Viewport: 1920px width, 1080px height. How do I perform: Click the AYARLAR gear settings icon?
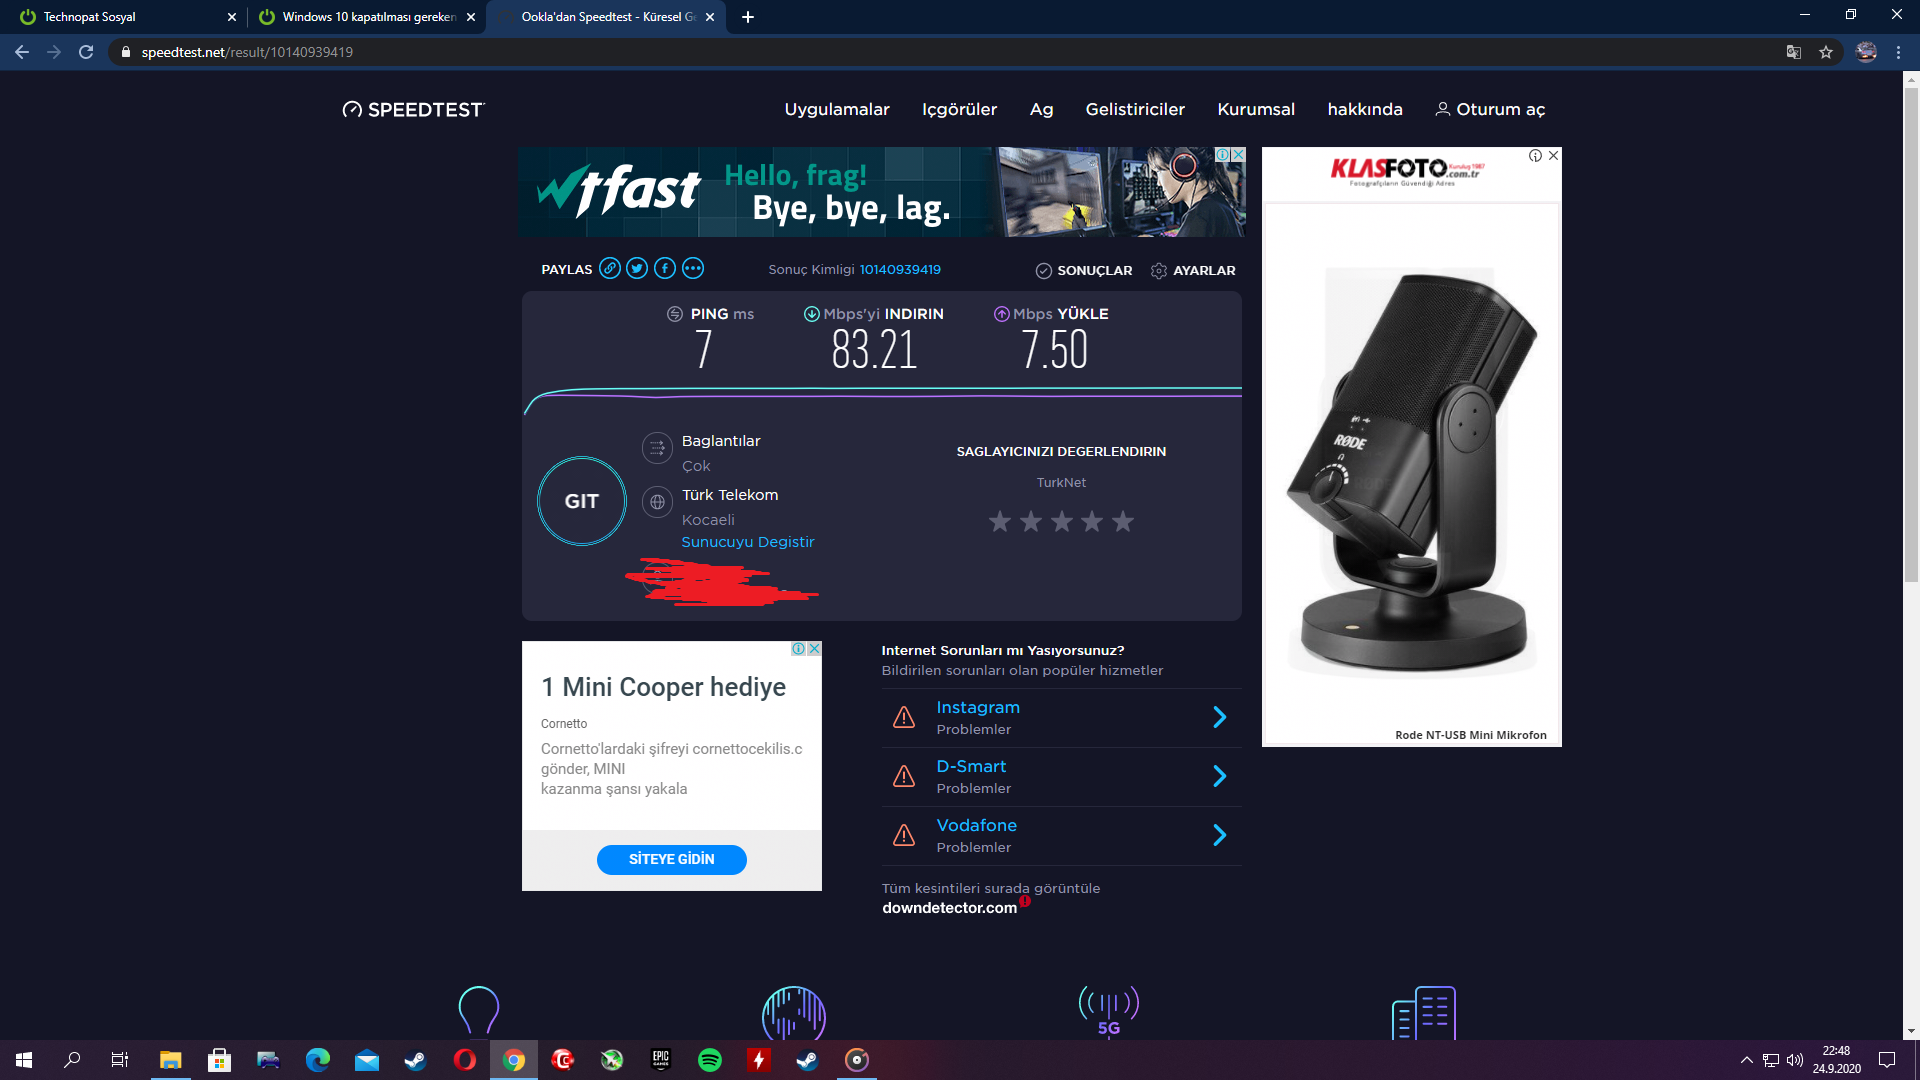(x=1159, y=271)
